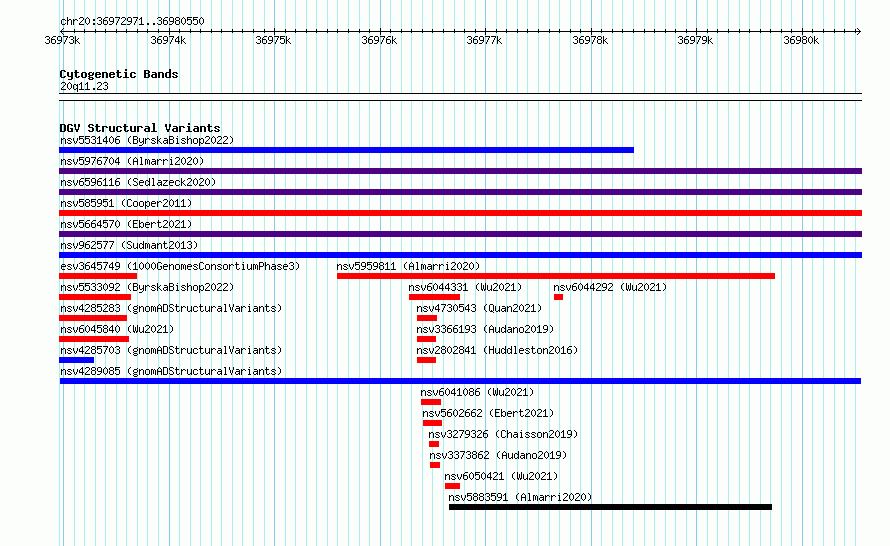Click the 36974k ruler tick label

click(168, 40)
